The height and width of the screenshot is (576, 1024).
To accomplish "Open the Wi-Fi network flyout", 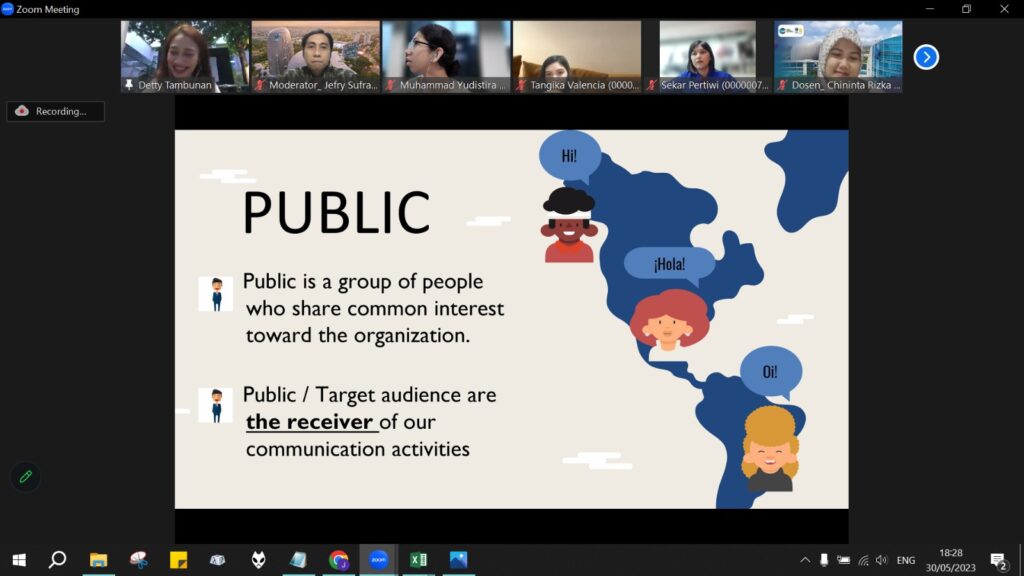I will (863, 560).
